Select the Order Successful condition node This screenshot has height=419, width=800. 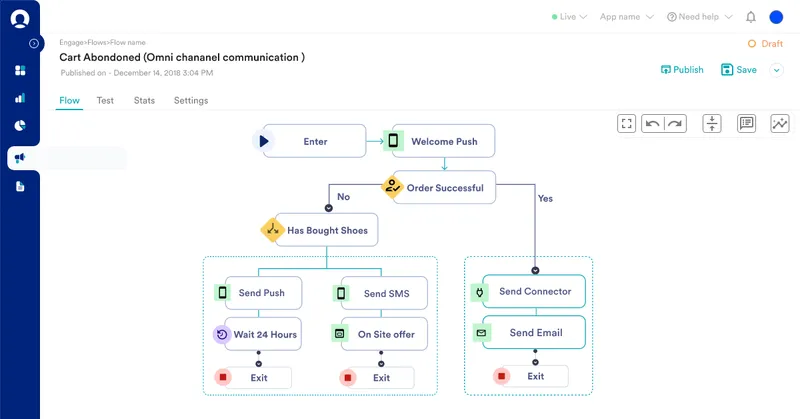pos(444,188)
